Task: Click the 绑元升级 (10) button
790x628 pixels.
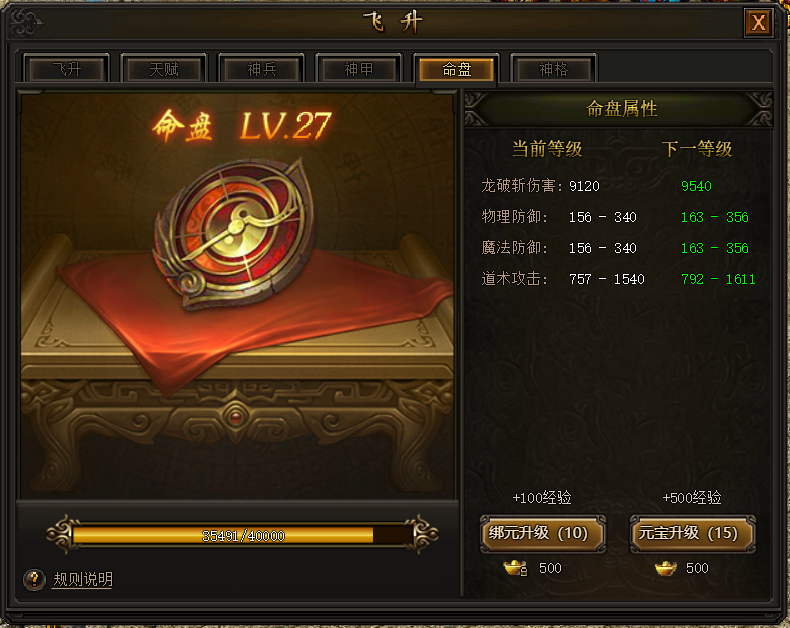Action: (x=543, y=533)
